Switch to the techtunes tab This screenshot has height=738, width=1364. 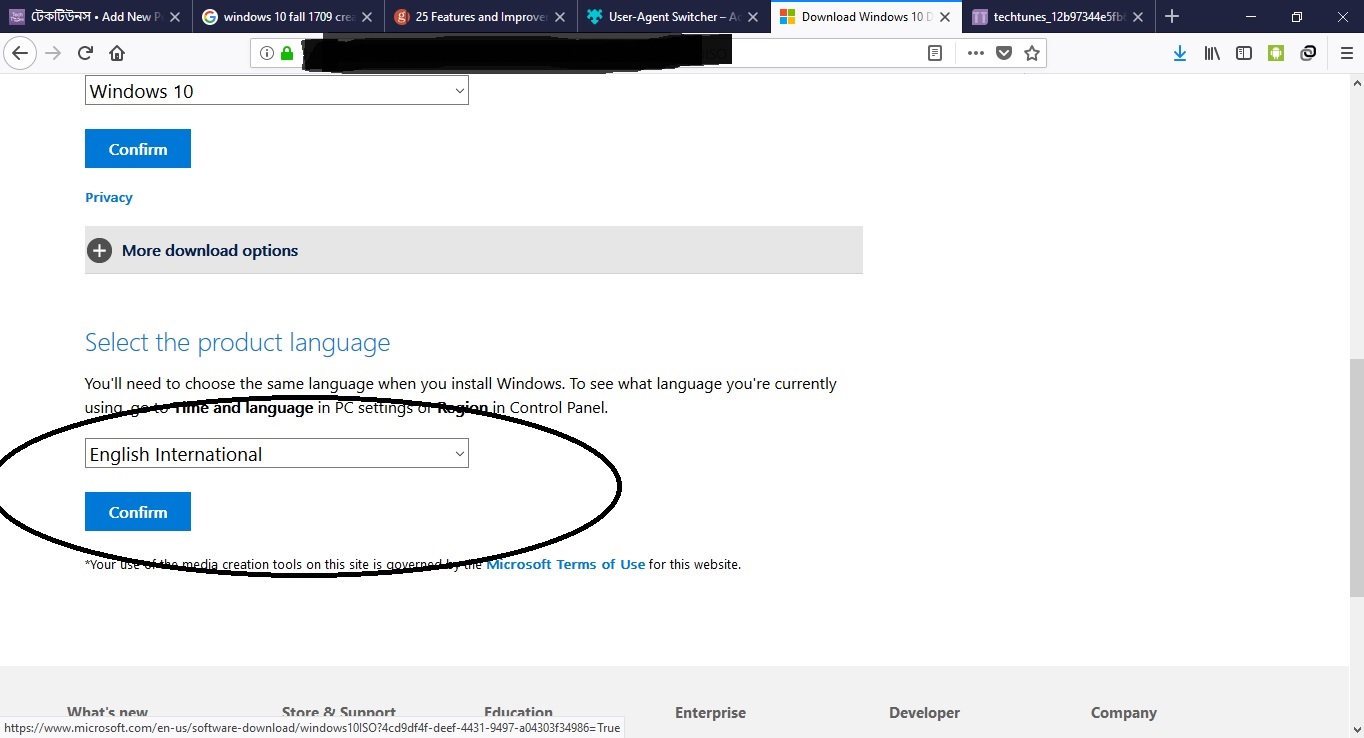[1060, 17]
